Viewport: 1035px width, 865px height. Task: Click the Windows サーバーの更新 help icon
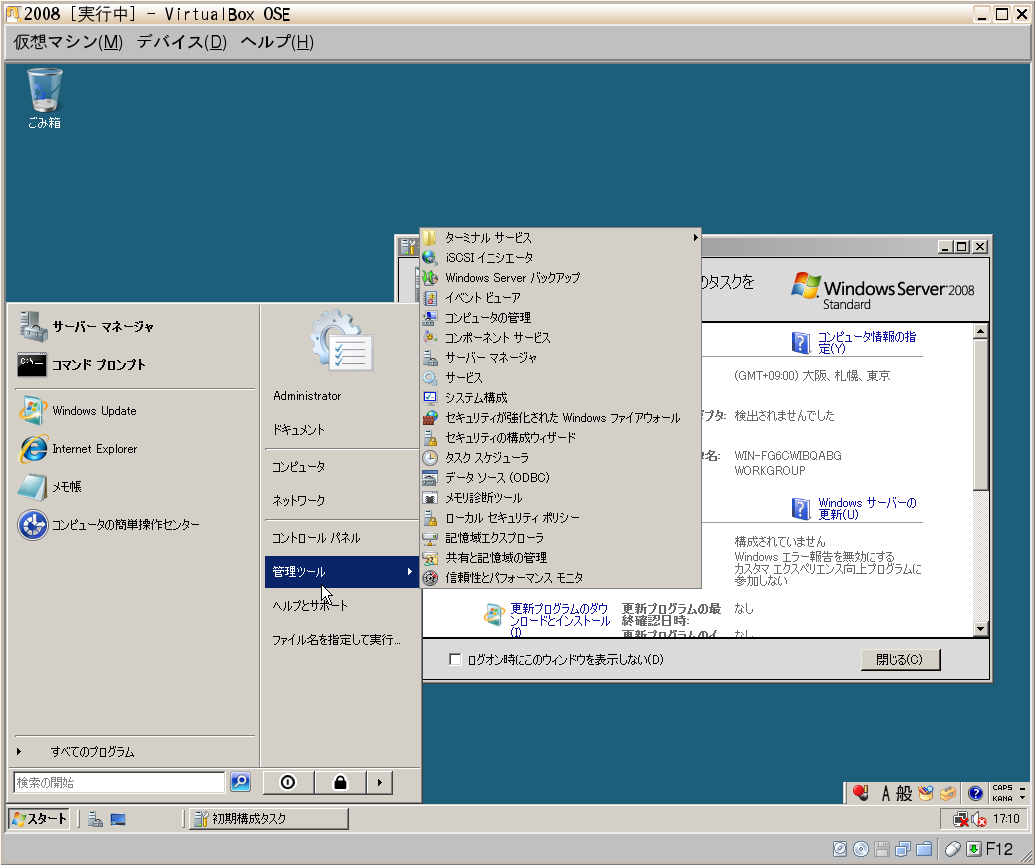coord(801,508)
